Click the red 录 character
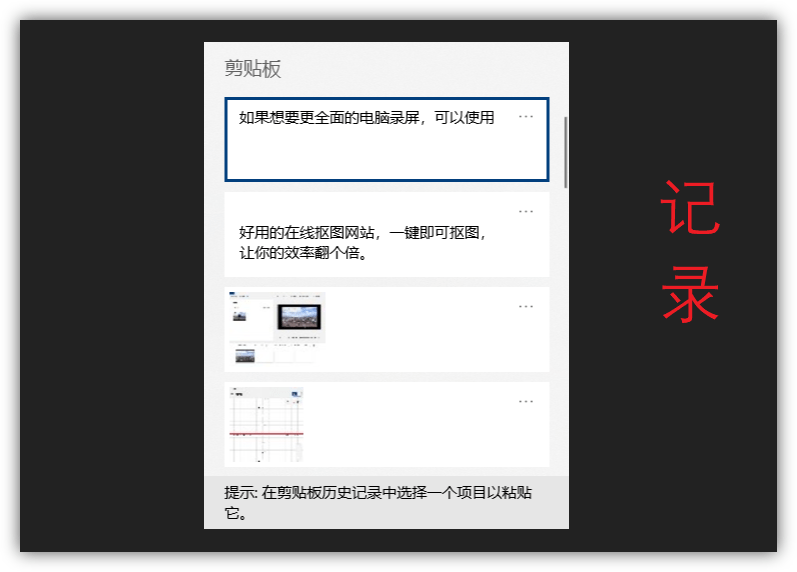This screenshot has width=797, height=572. coord(690,294)
